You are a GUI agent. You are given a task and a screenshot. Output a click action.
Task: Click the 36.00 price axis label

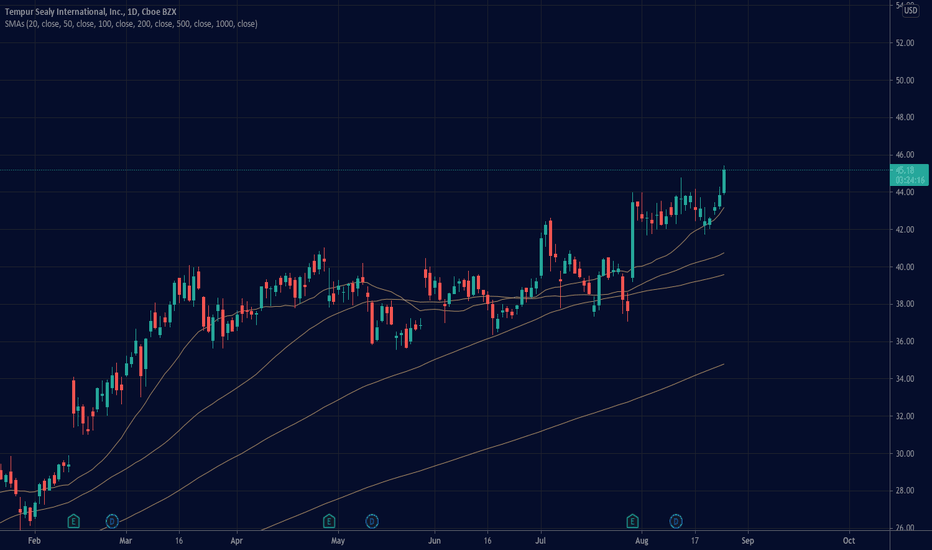(905, 341)
